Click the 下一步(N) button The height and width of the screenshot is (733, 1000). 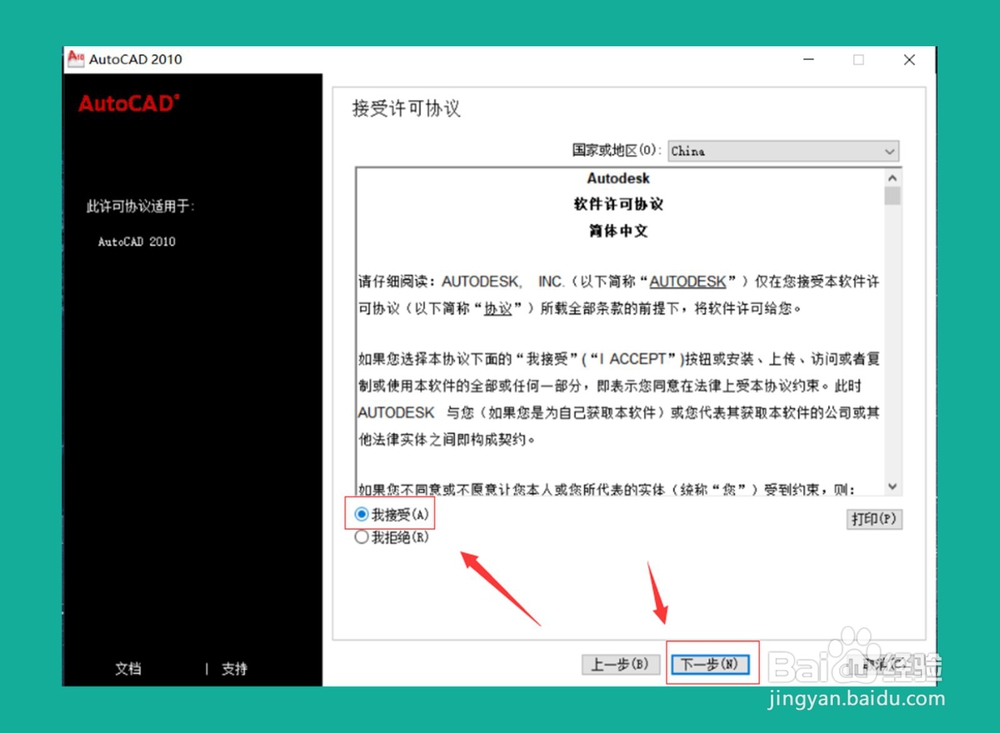(x=709, y=664)
